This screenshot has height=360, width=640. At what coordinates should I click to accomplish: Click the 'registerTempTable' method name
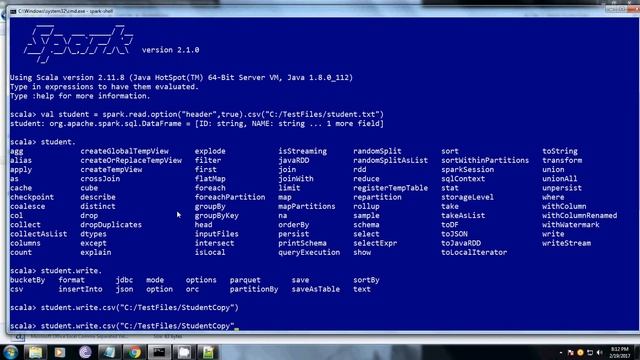391,188
